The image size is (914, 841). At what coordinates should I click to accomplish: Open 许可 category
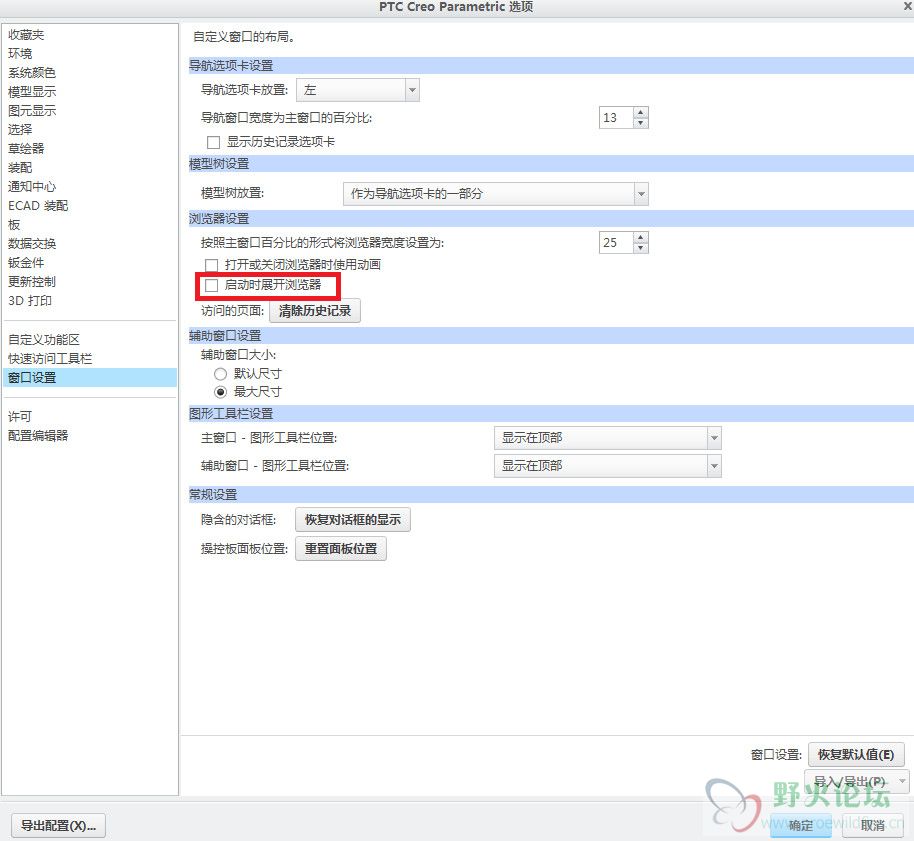[x=20, y=416]
